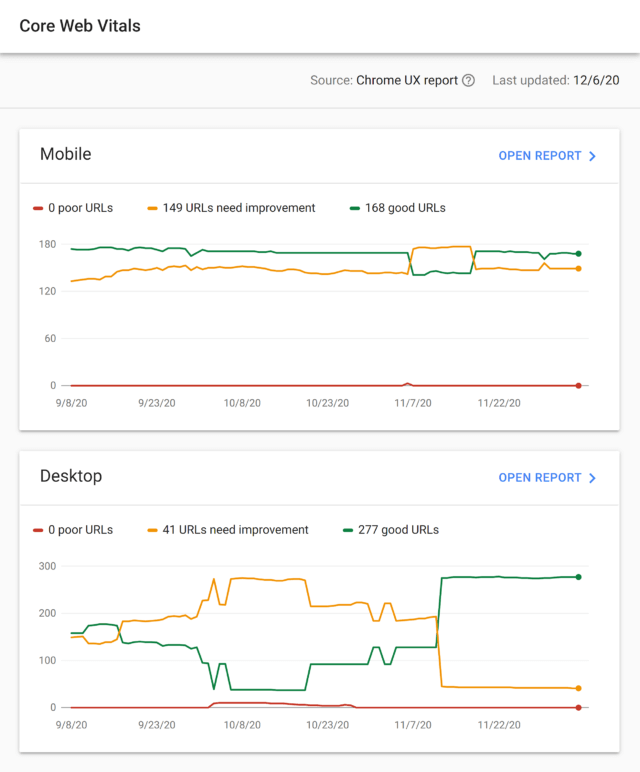This screenshot has width=640, height=772.
Task: Click '9/23/20' date label on Mobile chart
Action: coord(157,403)
